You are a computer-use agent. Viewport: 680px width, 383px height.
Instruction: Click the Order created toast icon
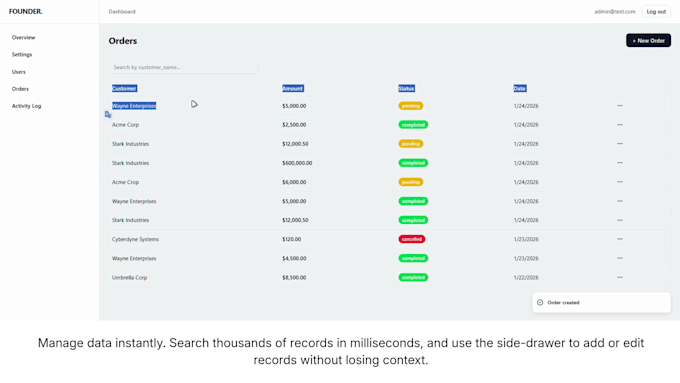[540, 302]
